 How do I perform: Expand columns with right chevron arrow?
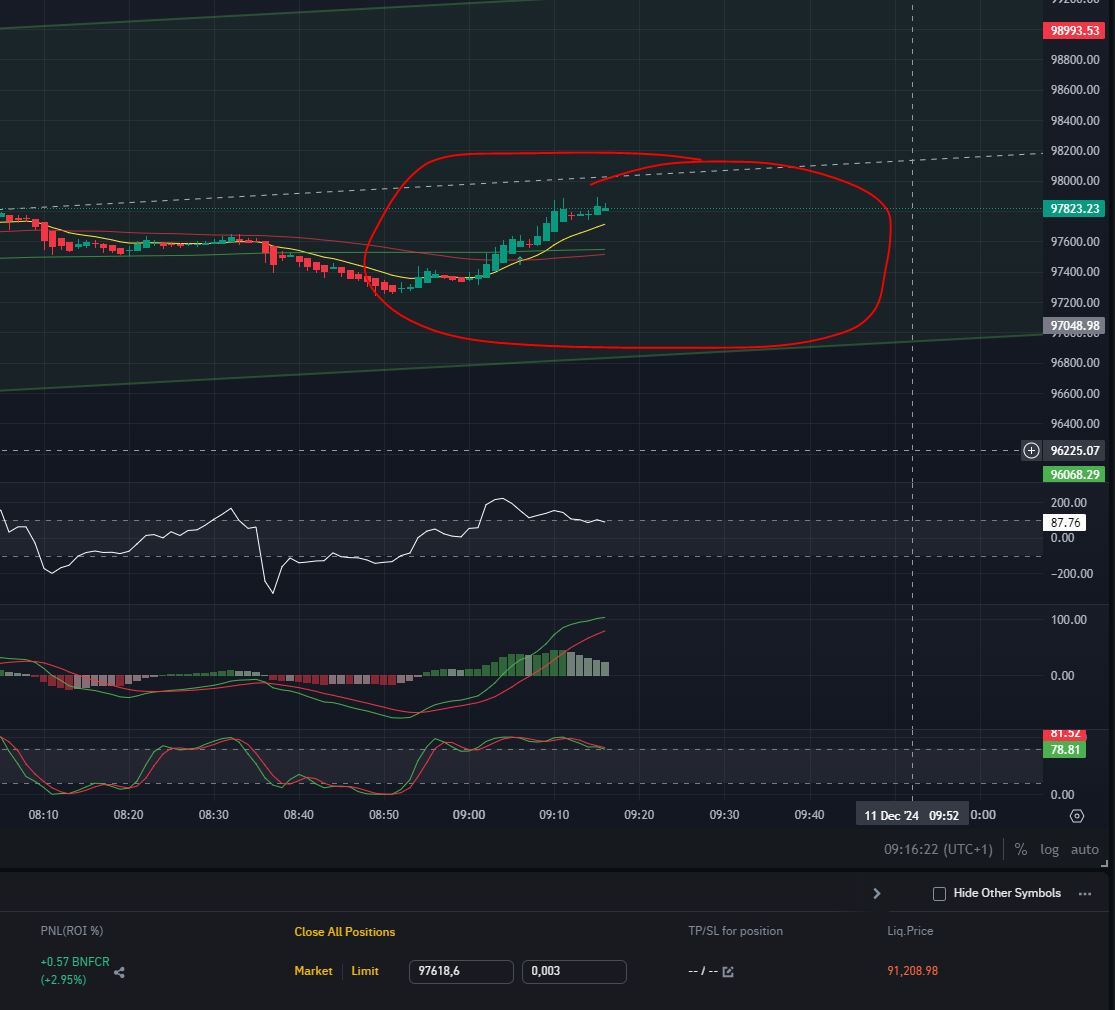[x=877, y=894]
